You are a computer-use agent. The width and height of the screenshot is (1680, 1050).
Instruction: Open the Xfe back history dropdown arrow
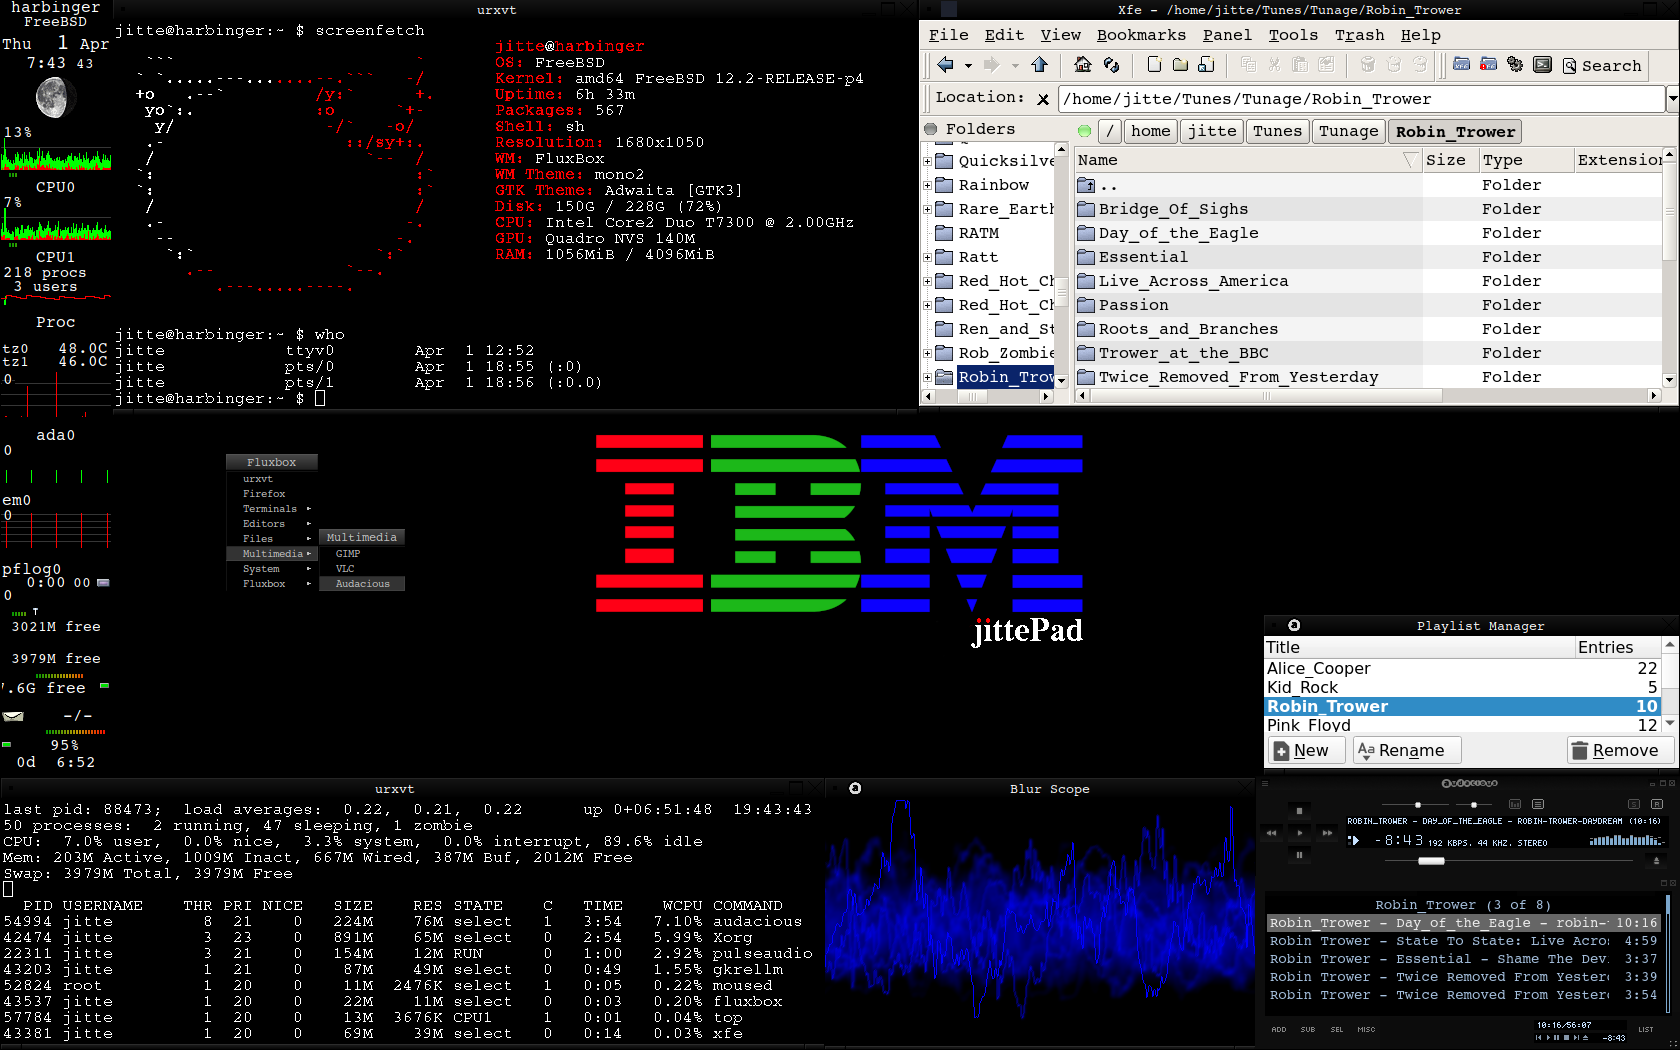967,66
